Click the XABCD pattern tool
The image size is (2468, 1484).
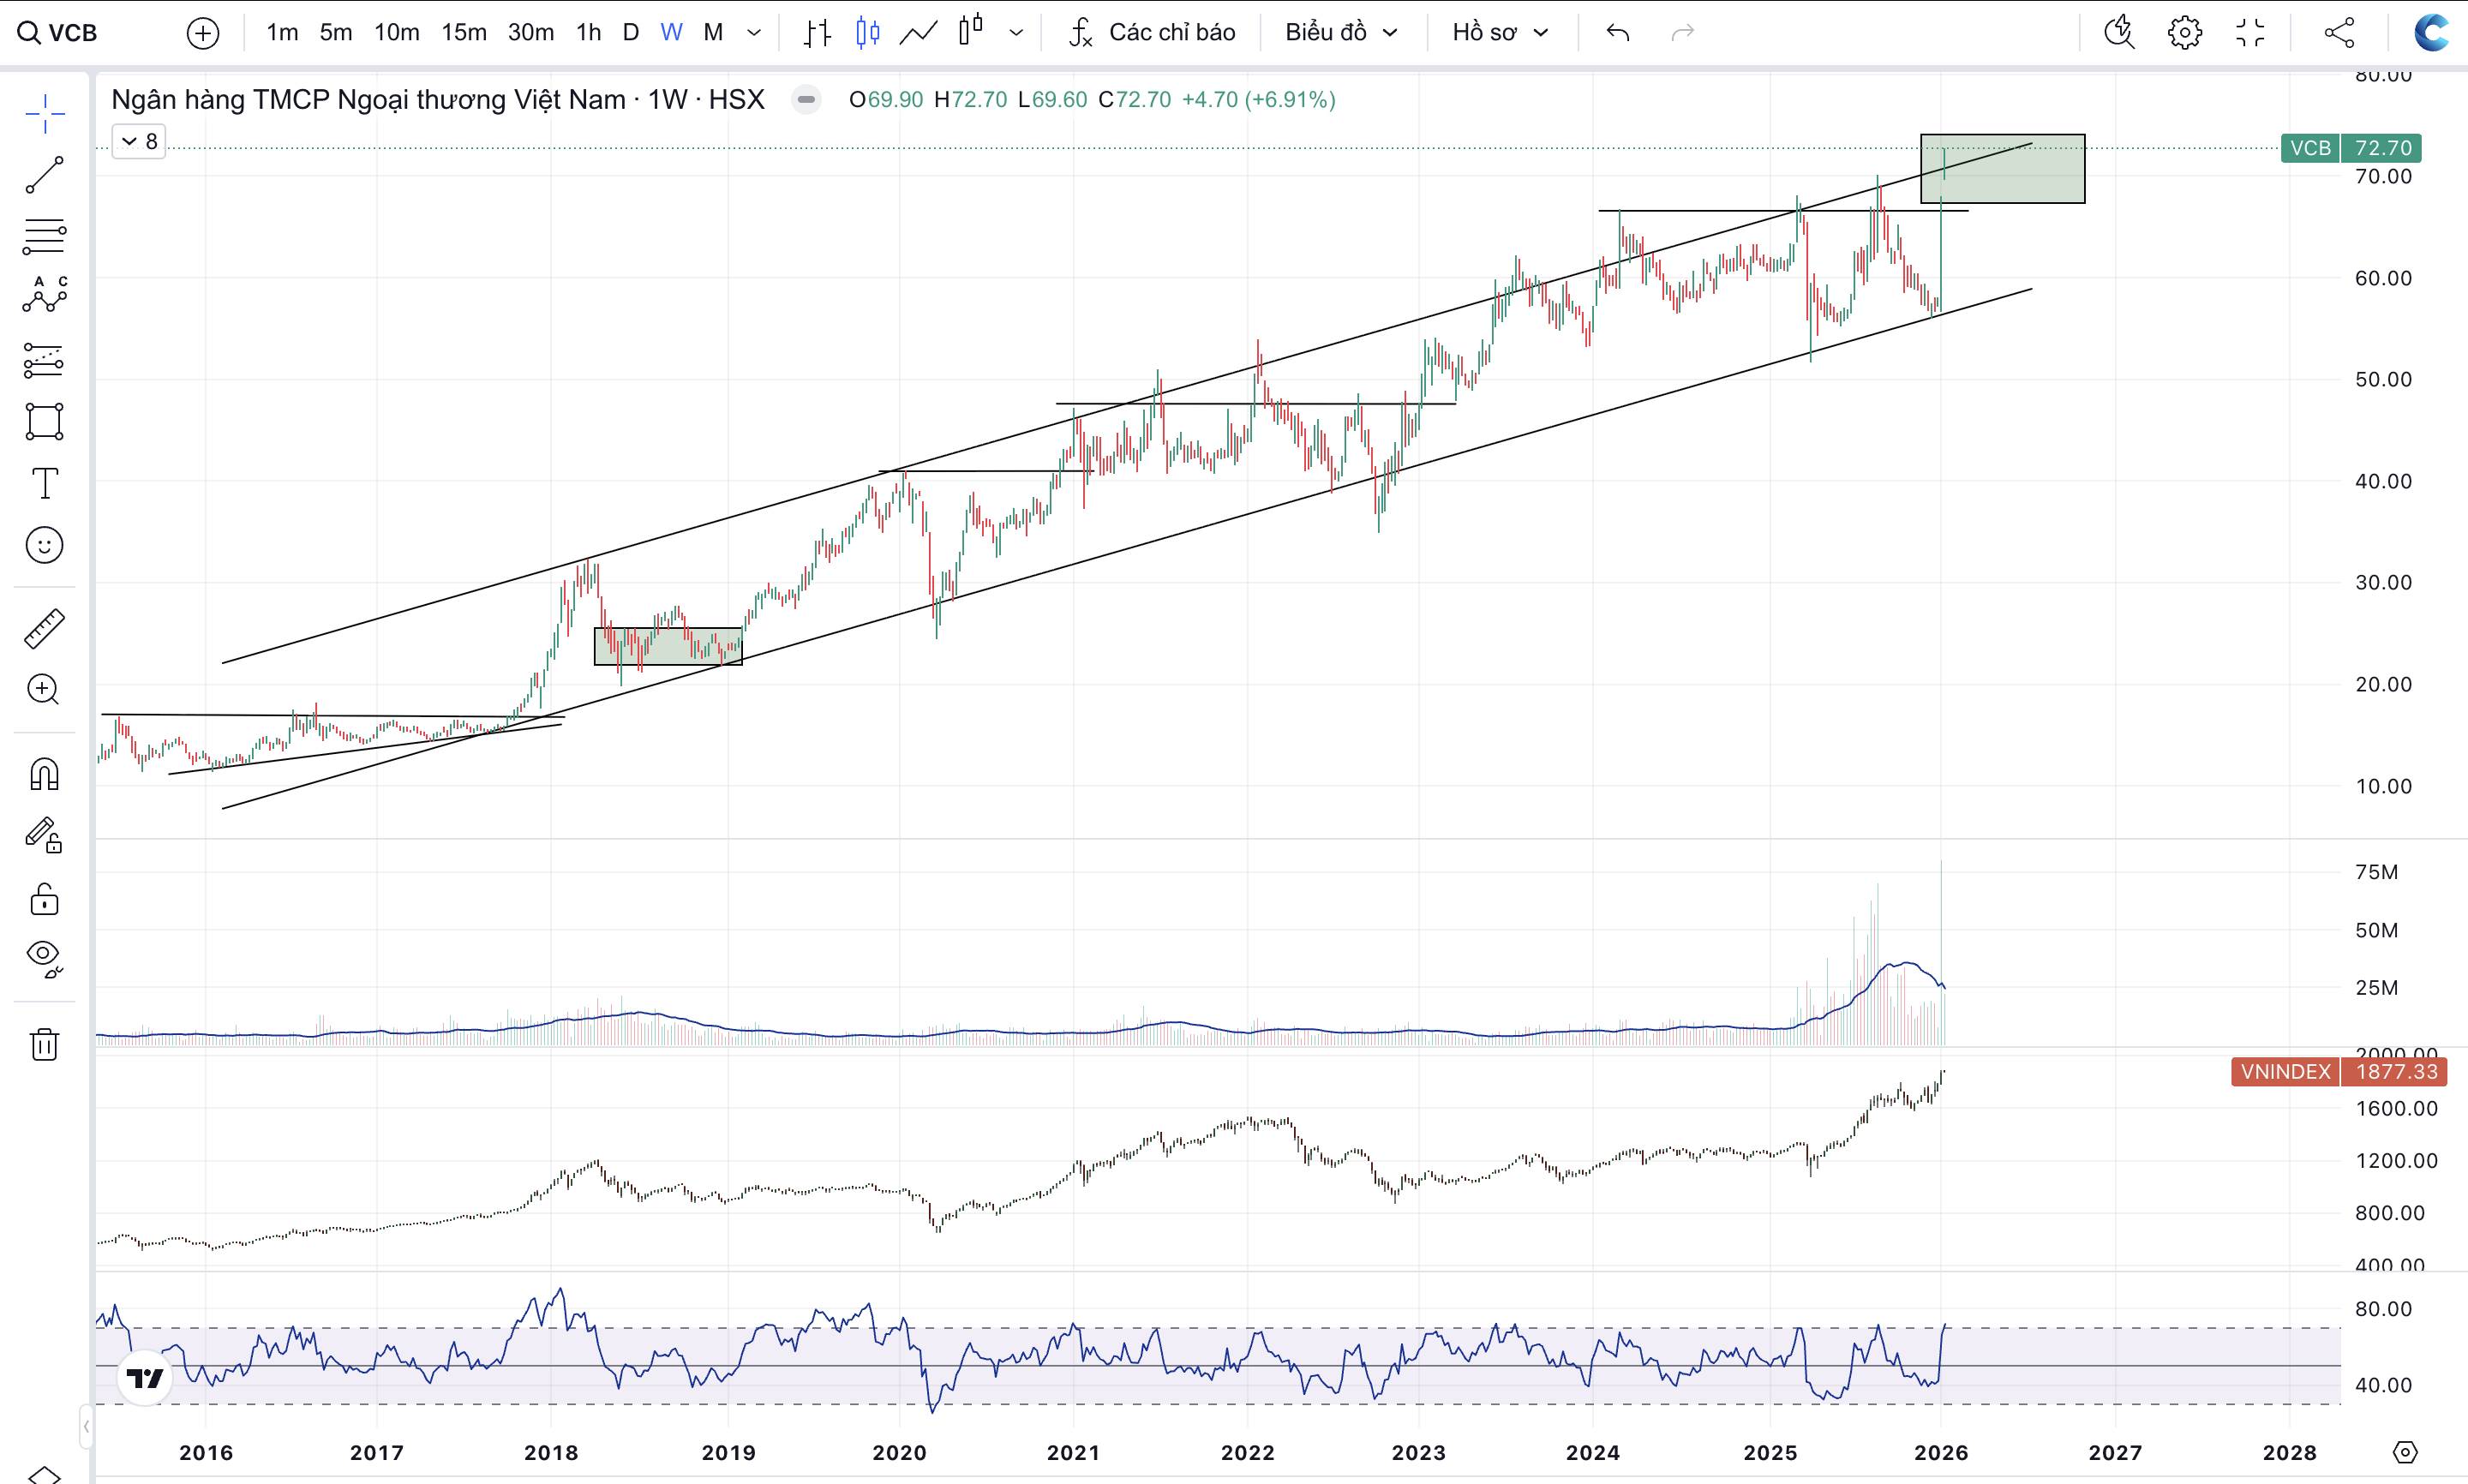pyautogui.click(x=44, y=296)
